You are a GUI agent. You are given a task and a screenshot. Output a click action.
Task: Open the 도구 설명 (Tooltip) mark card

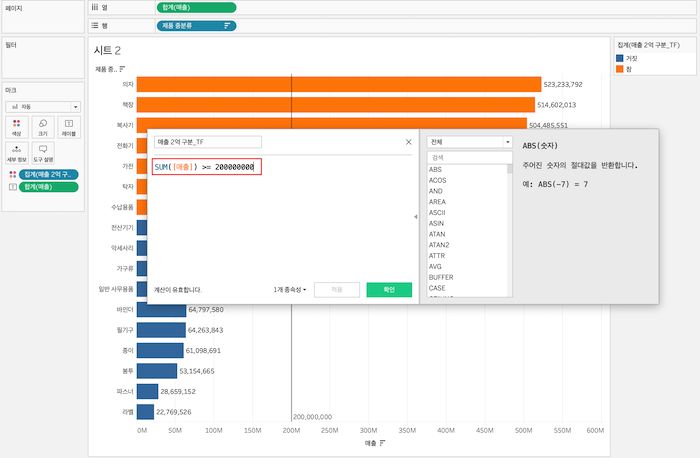click(43, 153)
